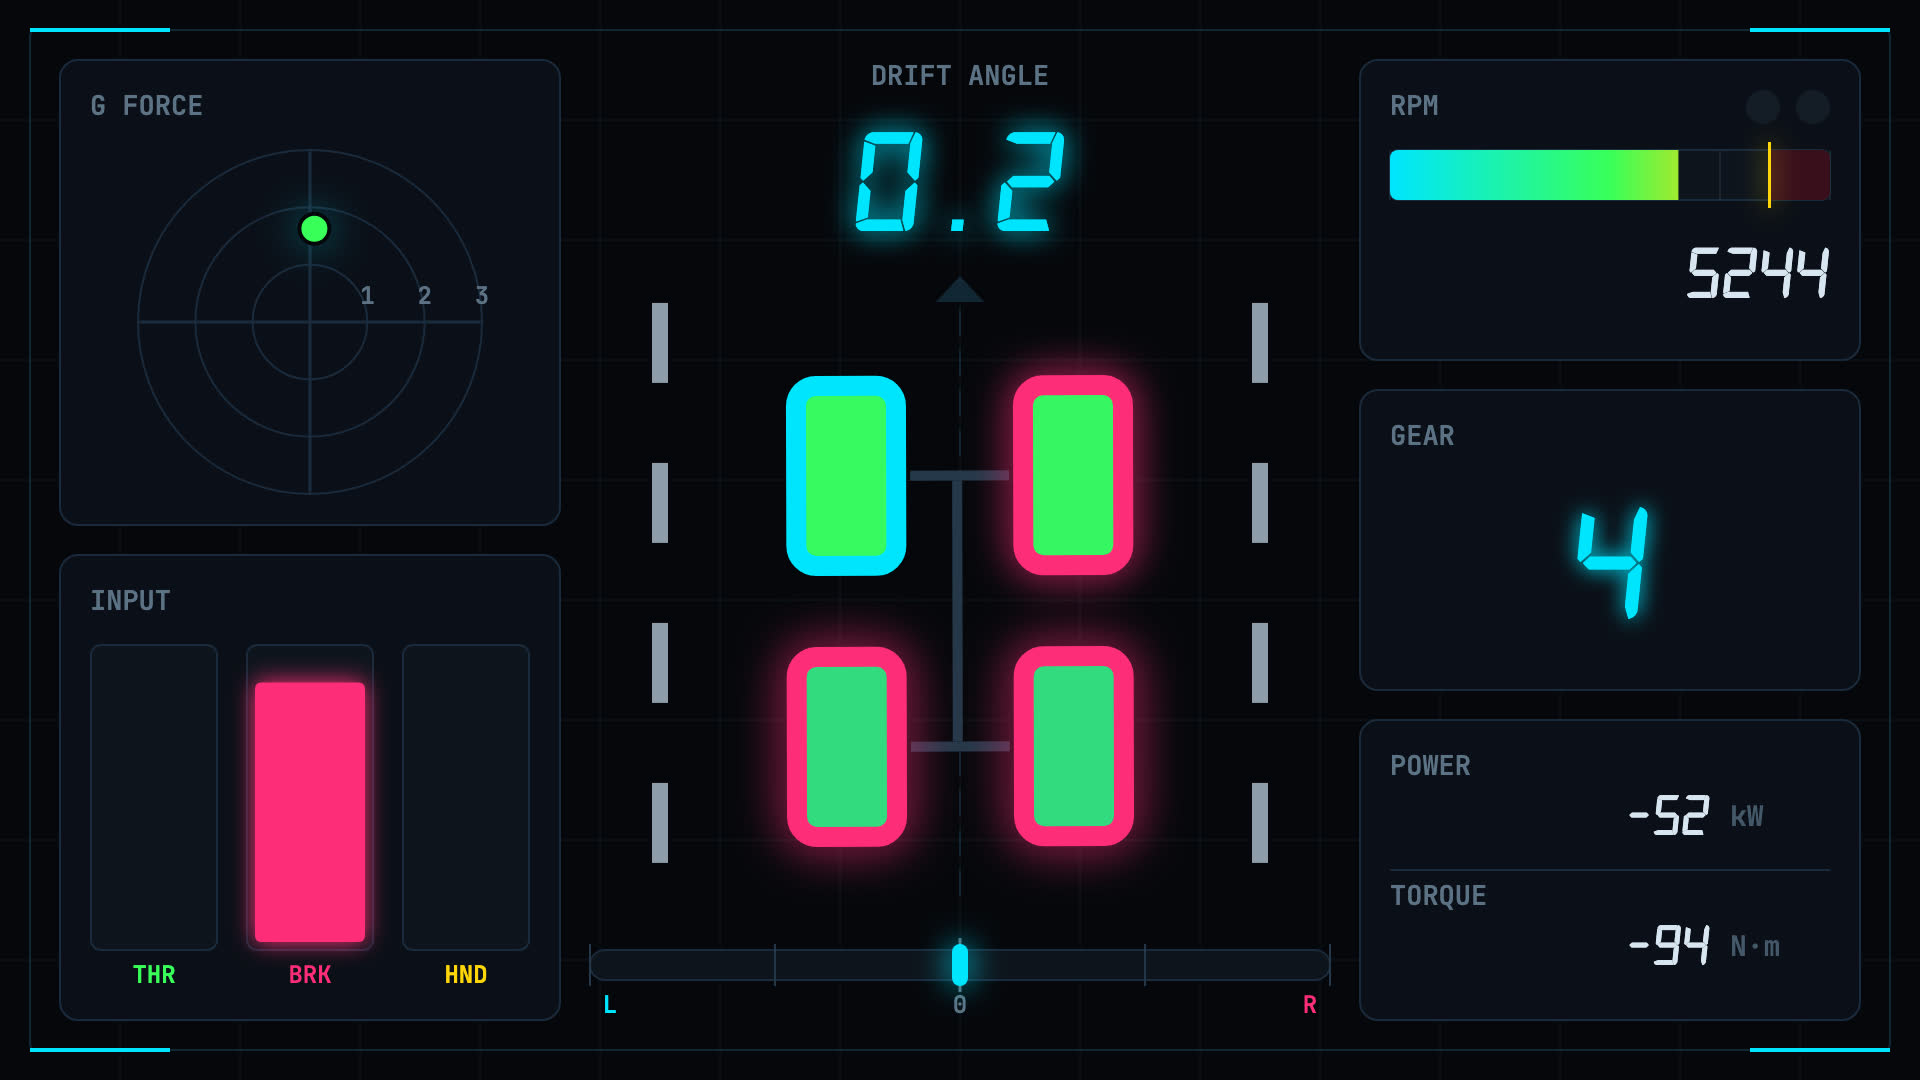1920x1080 pixels.
Task: Click ring label 3 on G-force radar
Action: pos(482,296)
